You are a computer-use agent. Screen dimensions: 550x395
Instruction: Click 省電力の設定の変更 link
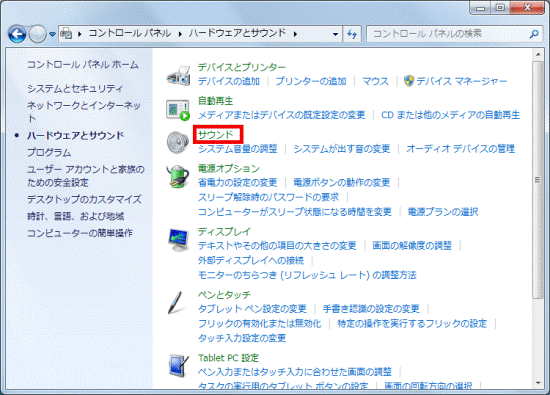click(237, 182)
